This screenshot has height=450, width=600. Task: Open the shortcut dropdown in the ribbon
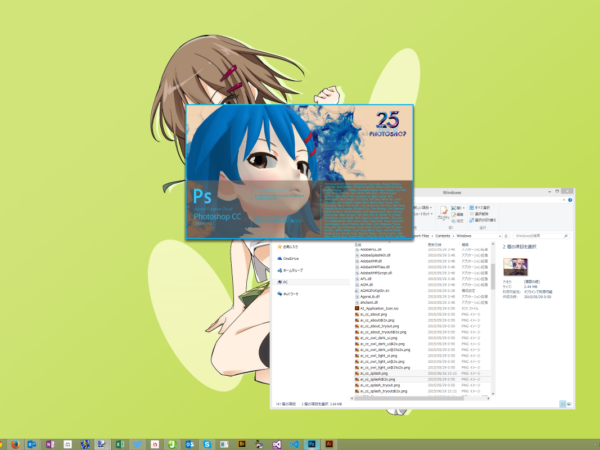tap(423, 214)
